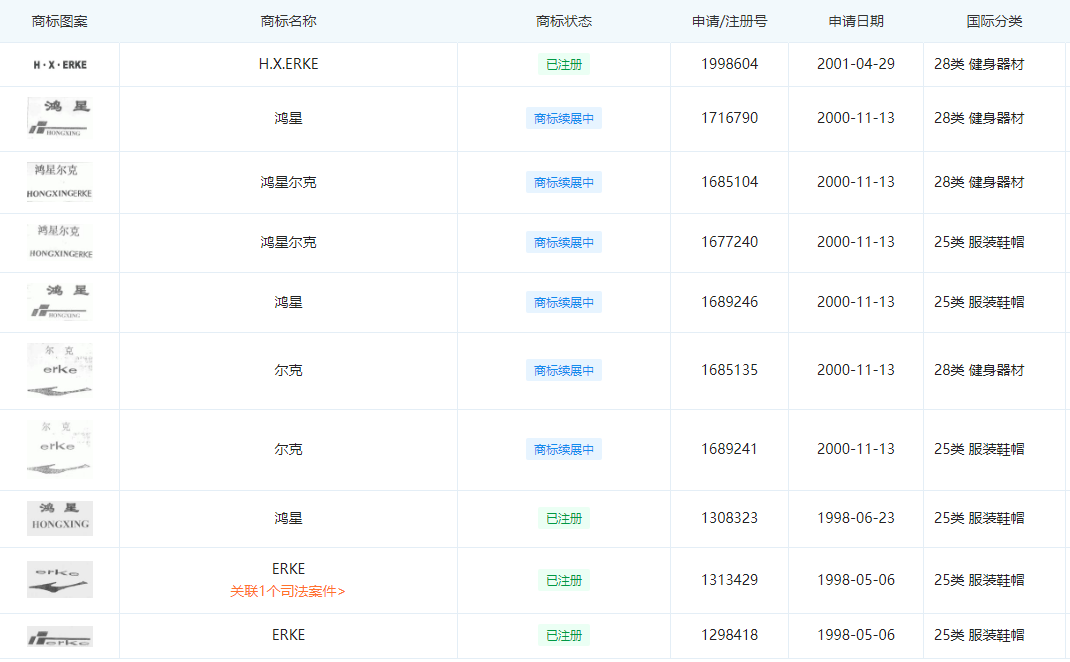
Task: Select registration number 1298418
Action: point(729,635)
